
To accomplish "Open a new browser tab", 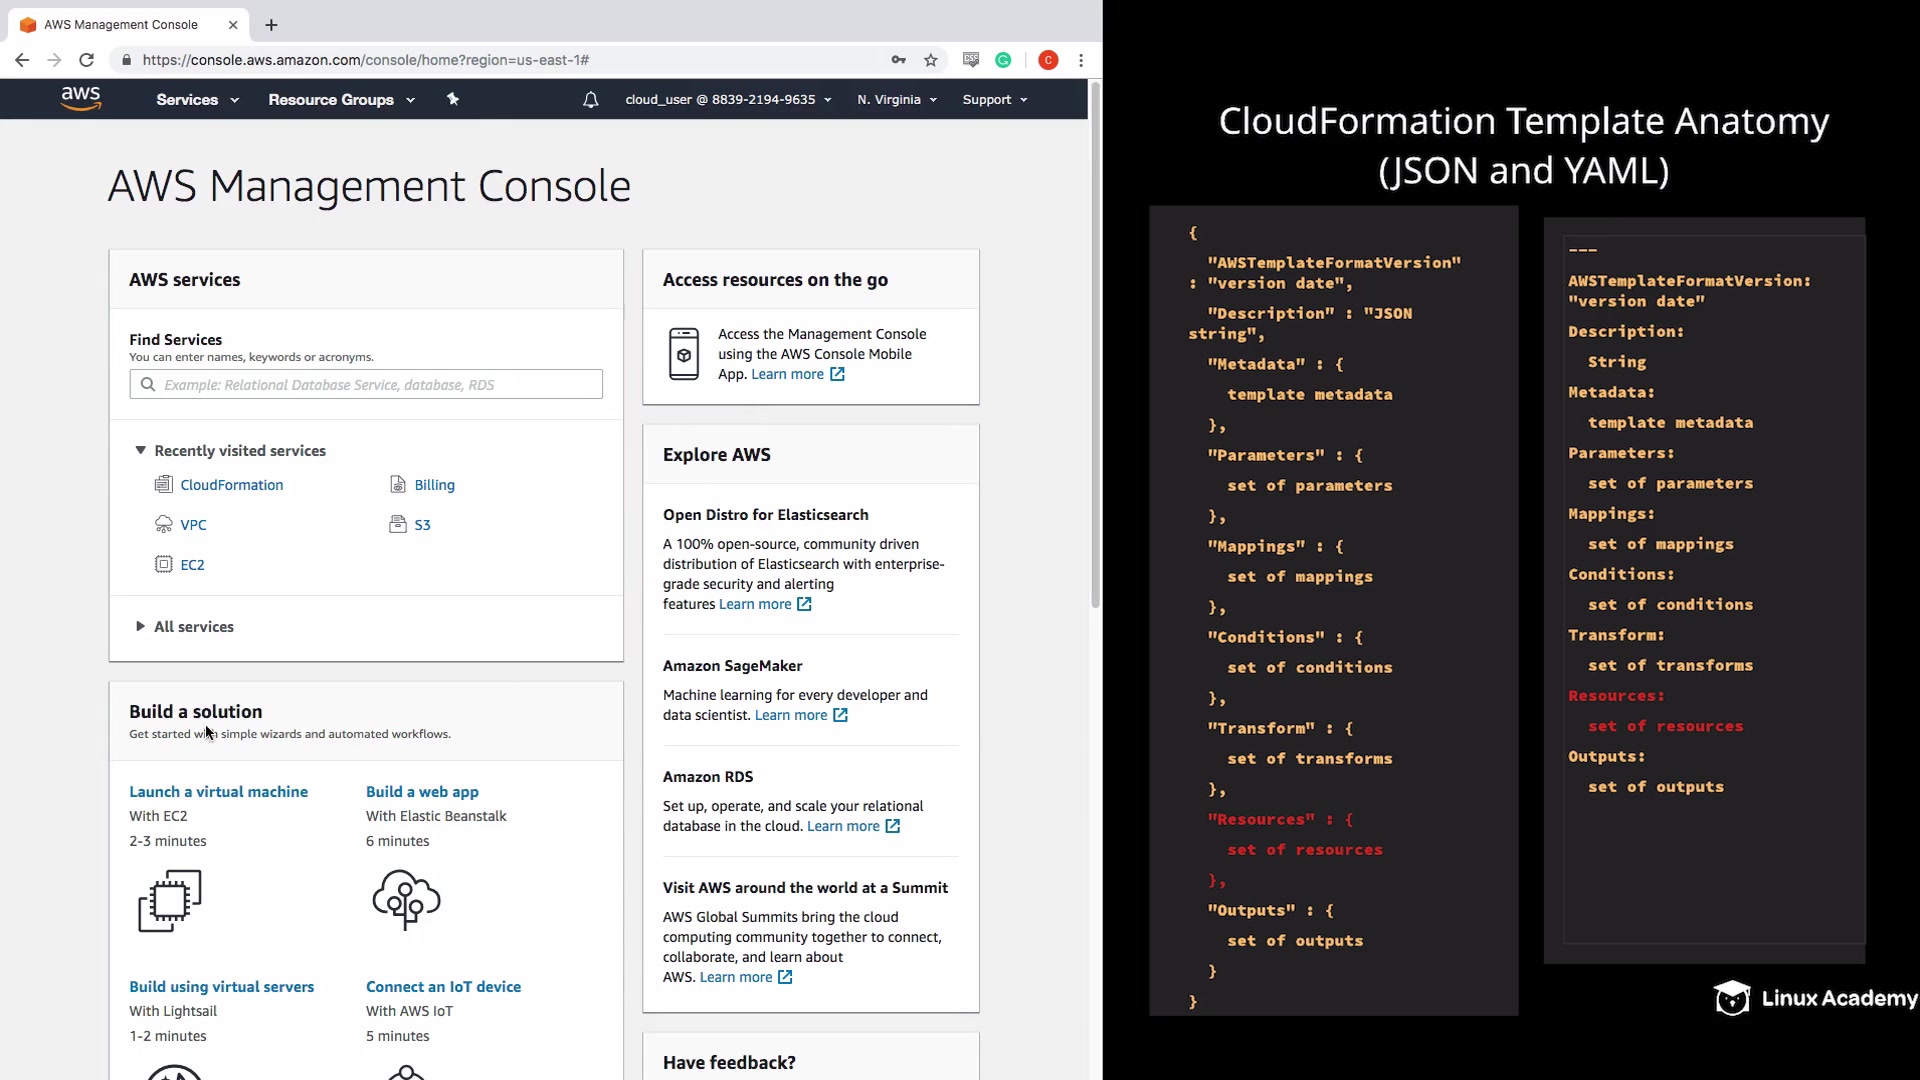I will (271, 25).
